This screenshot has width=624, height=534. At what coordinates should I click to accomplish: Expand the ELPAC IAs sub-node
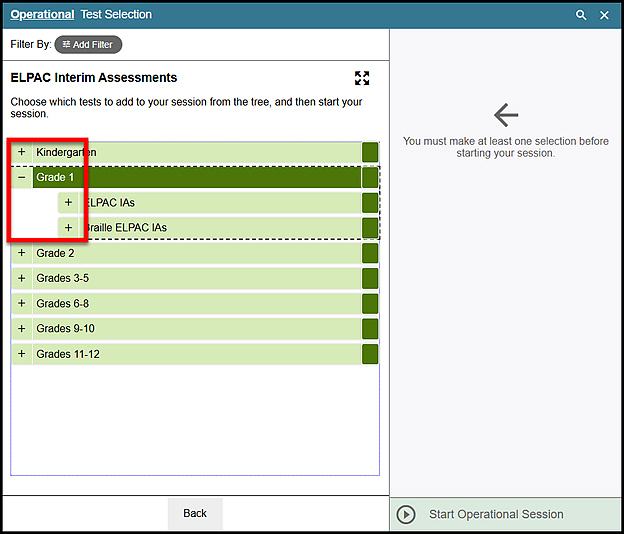[68, 203]
